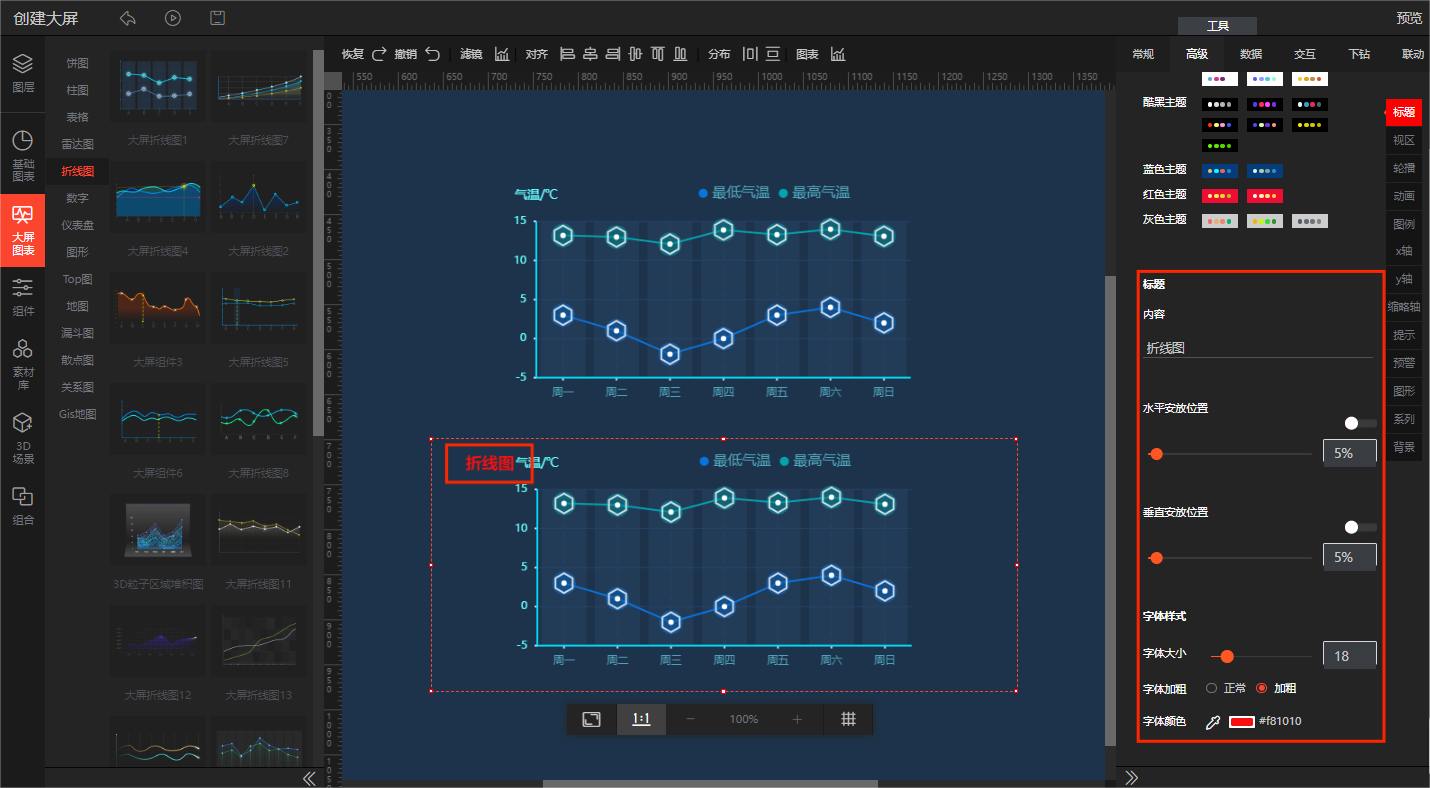This screenshot has height=788, width=1430.
Task: Click the zoom in plus icon
Action: tap(797, 719)
